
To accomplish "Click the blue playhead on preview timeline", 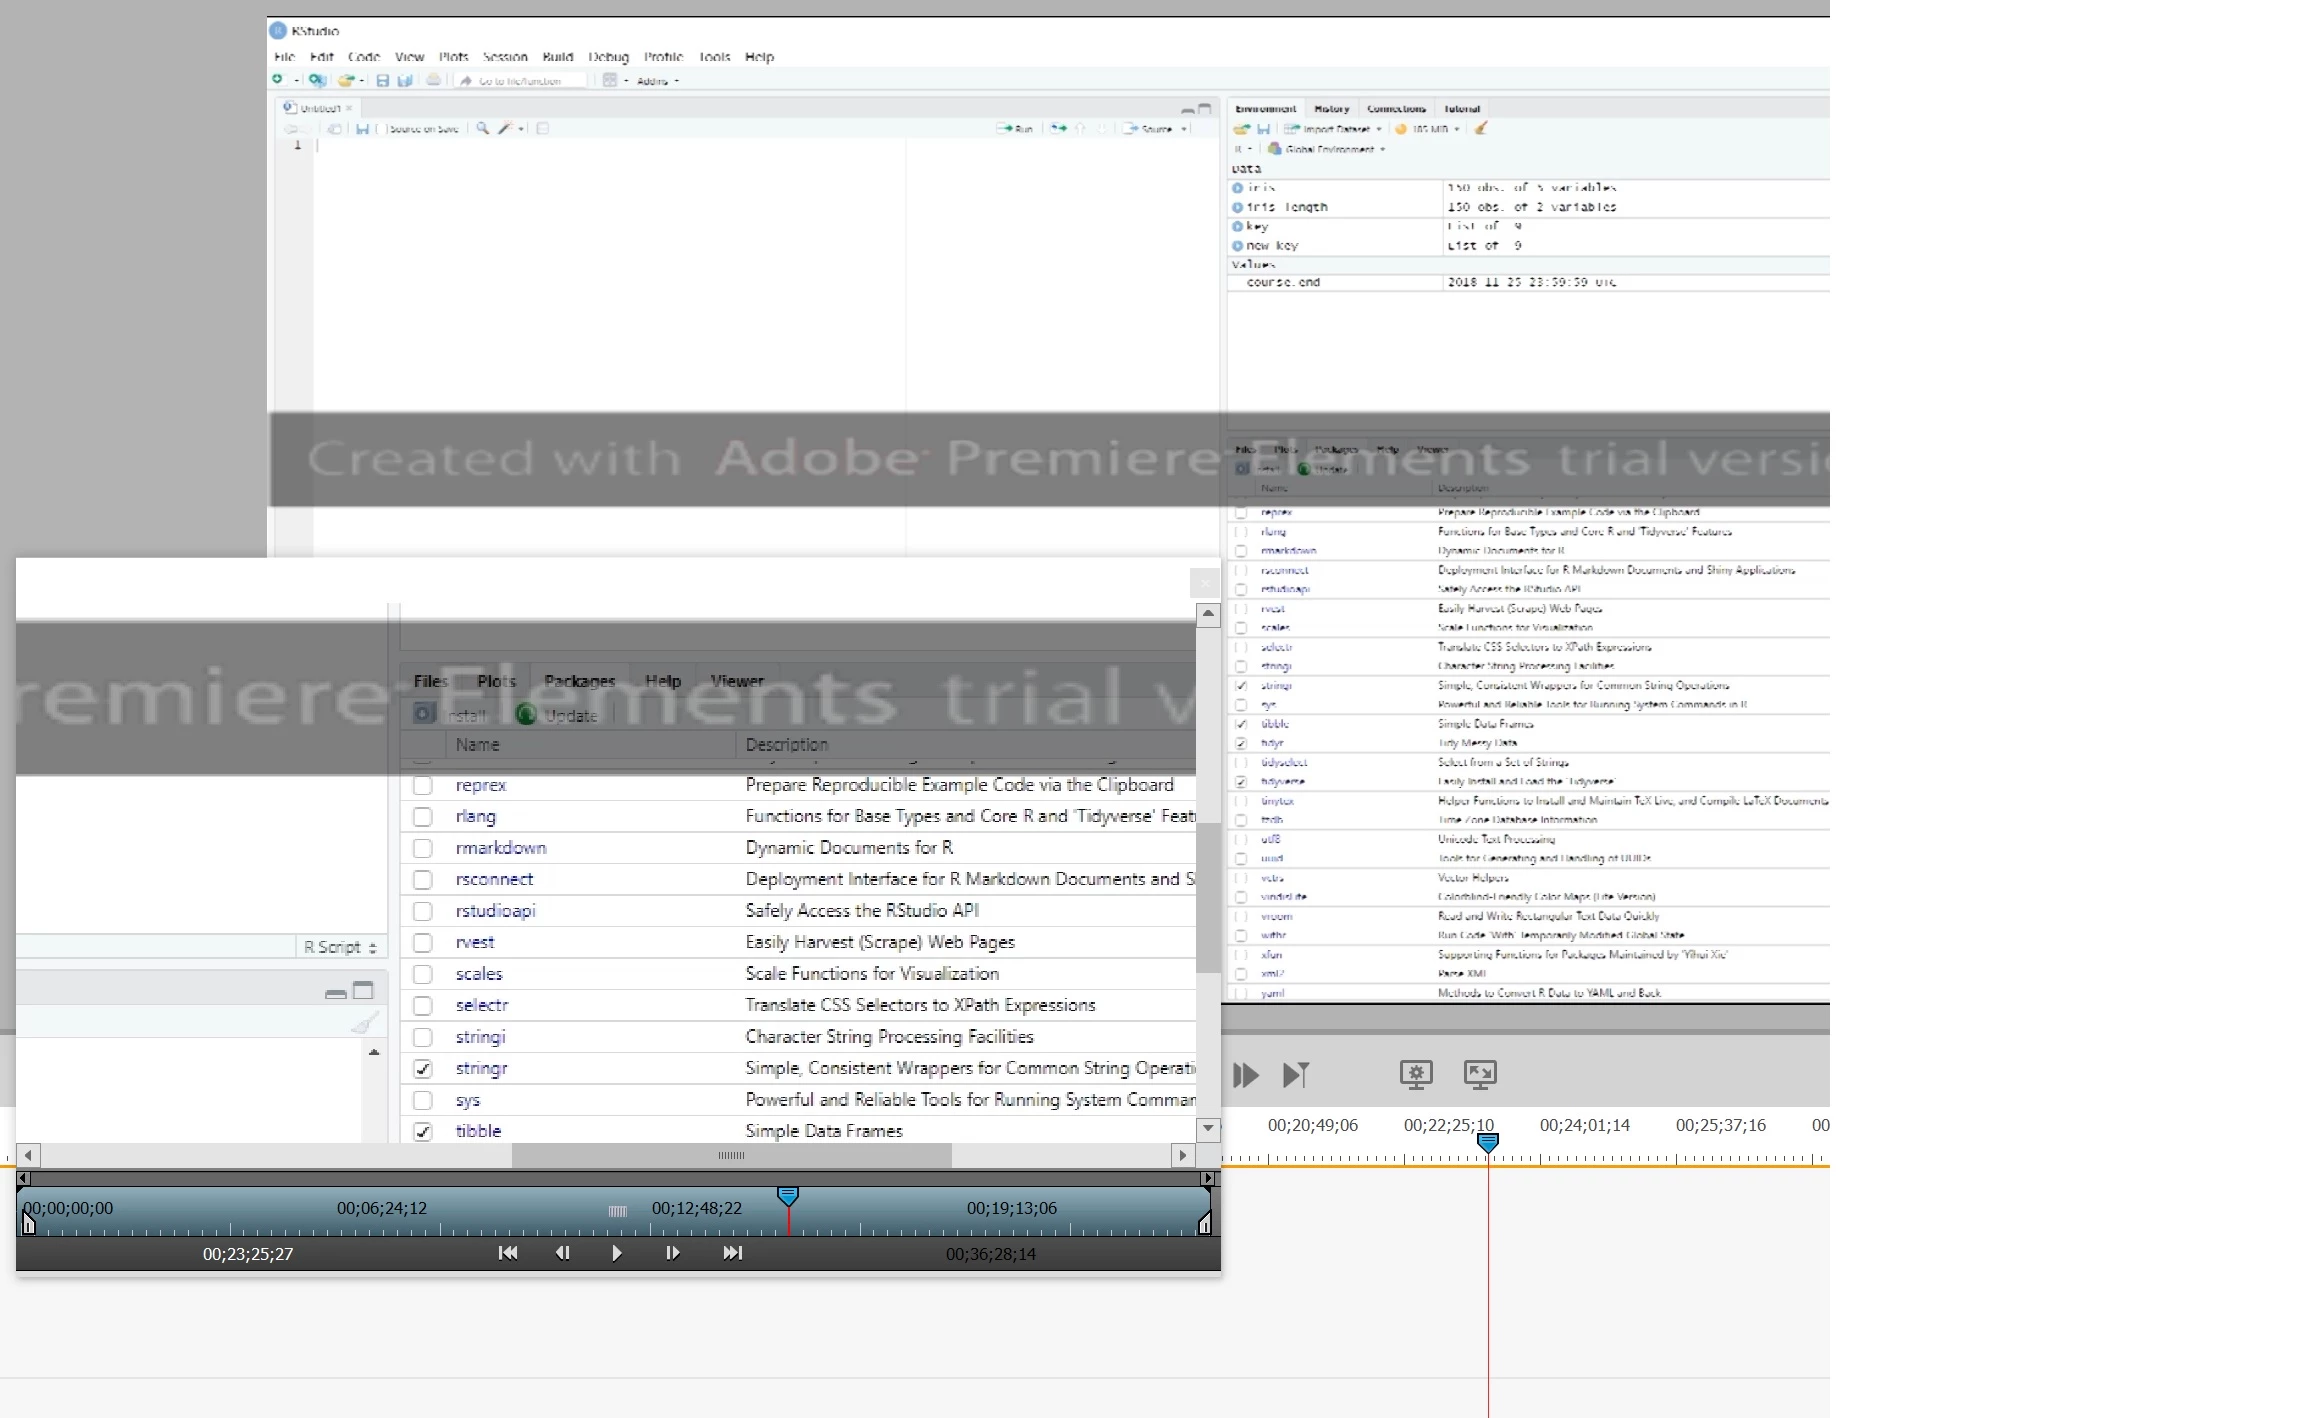I will (788, 1196).
